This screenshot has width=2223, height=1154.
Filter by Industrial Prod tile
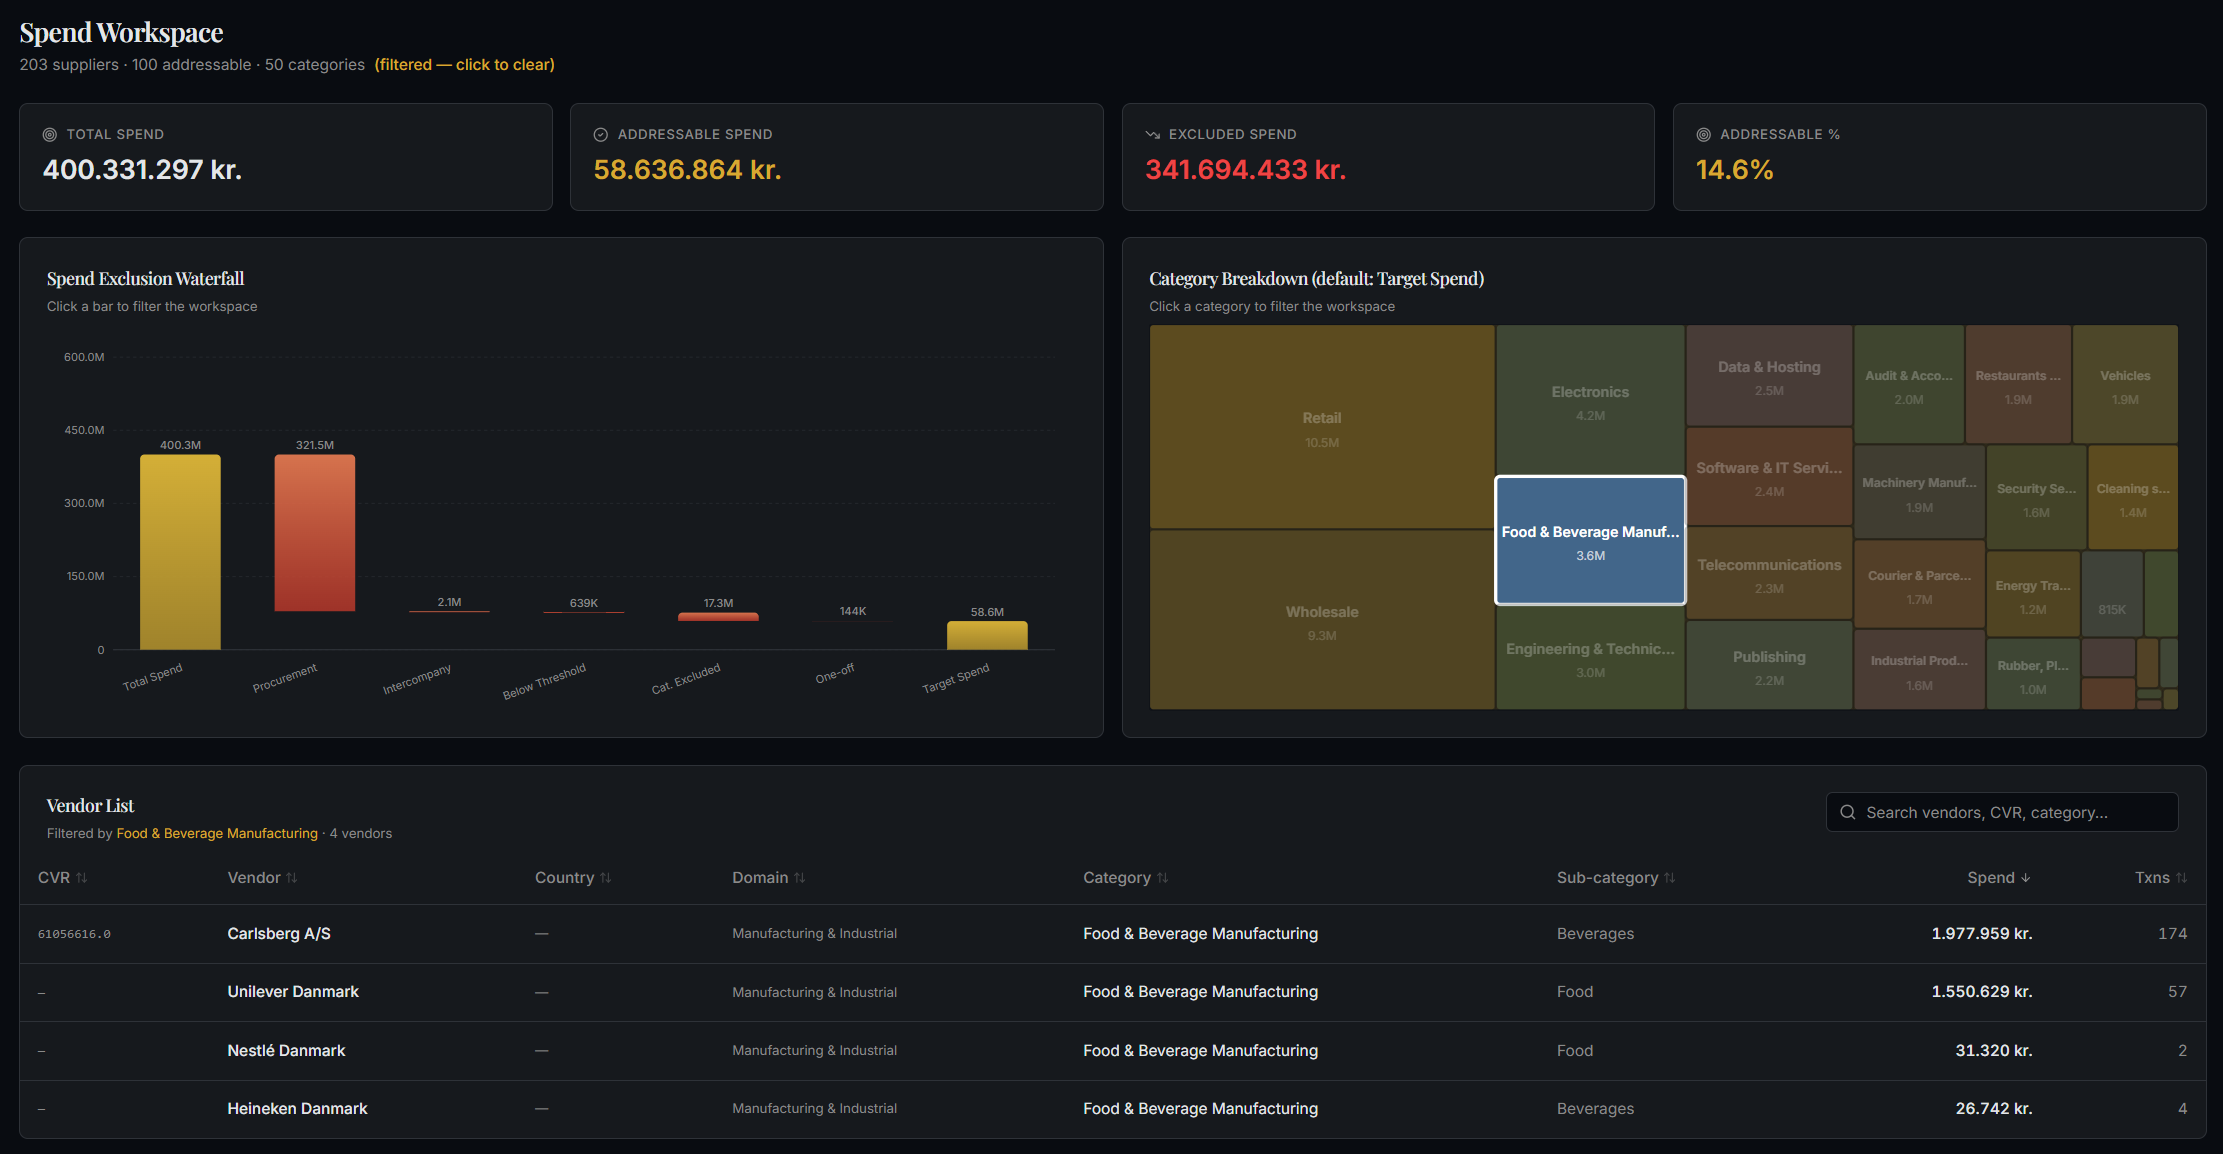tap(1919, 670)
